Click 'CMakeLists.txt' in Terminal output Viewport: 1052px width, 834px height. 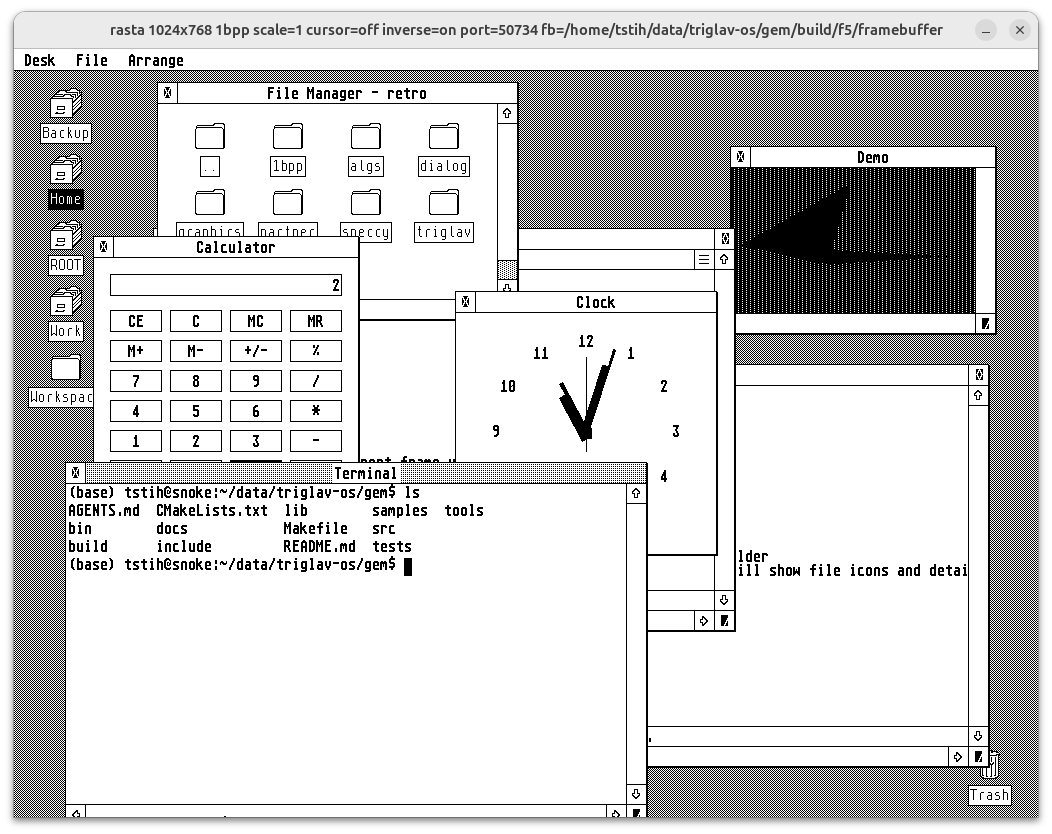(x=212, y=511)
